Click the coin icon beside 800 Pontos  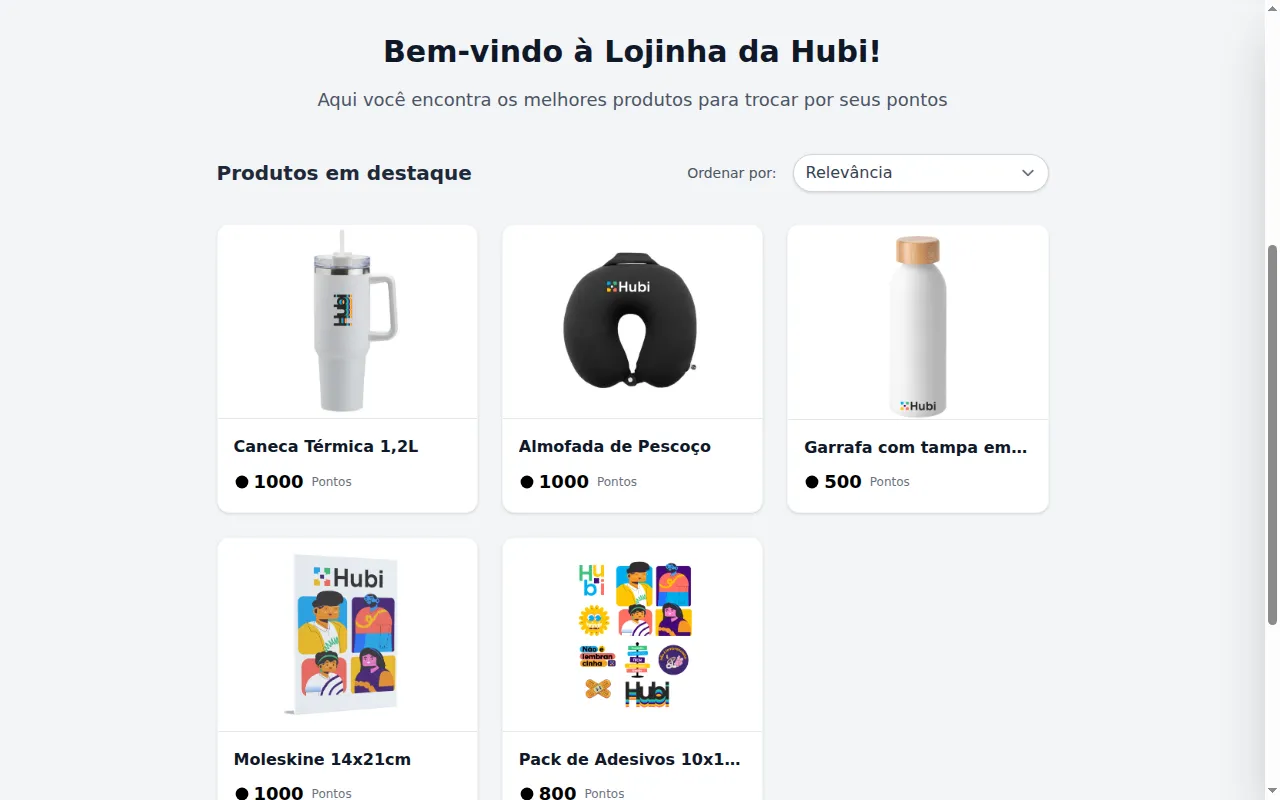(527, 793)
